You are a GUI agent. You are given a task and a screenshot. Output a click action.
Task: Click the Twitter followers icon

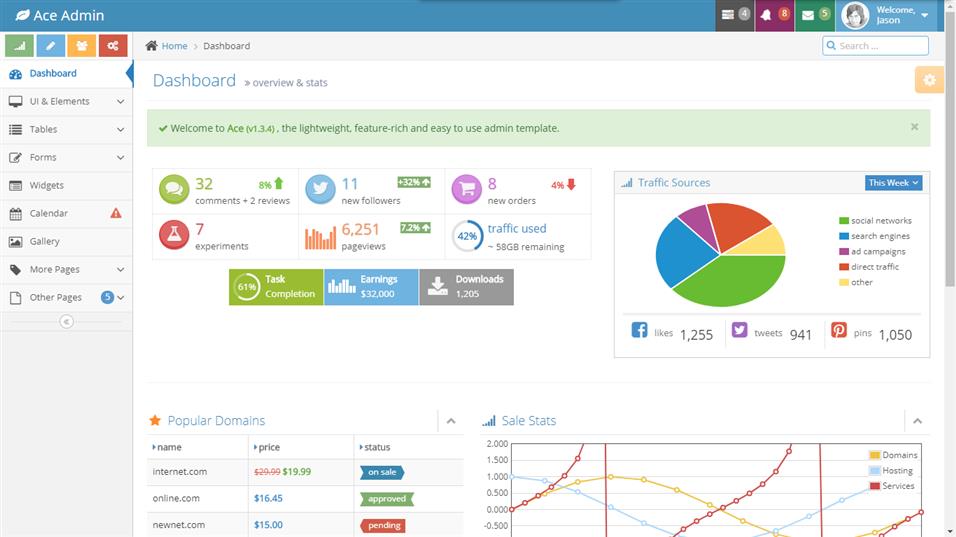320,189
